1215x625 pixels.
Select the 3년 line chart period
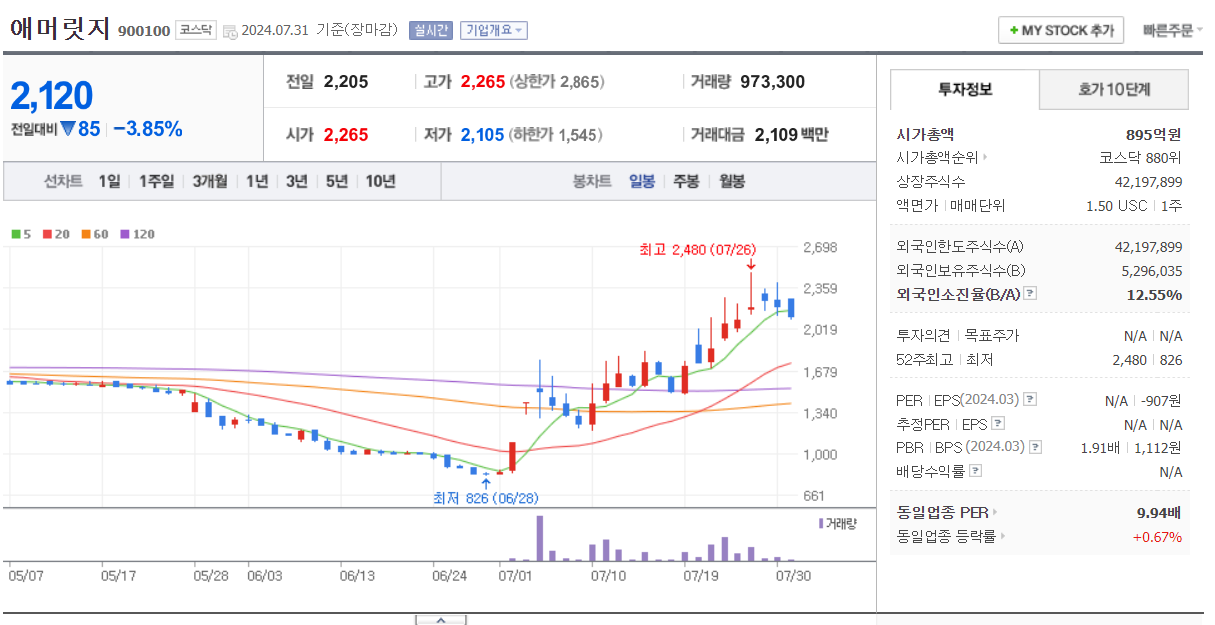click(x=297, y=181)
